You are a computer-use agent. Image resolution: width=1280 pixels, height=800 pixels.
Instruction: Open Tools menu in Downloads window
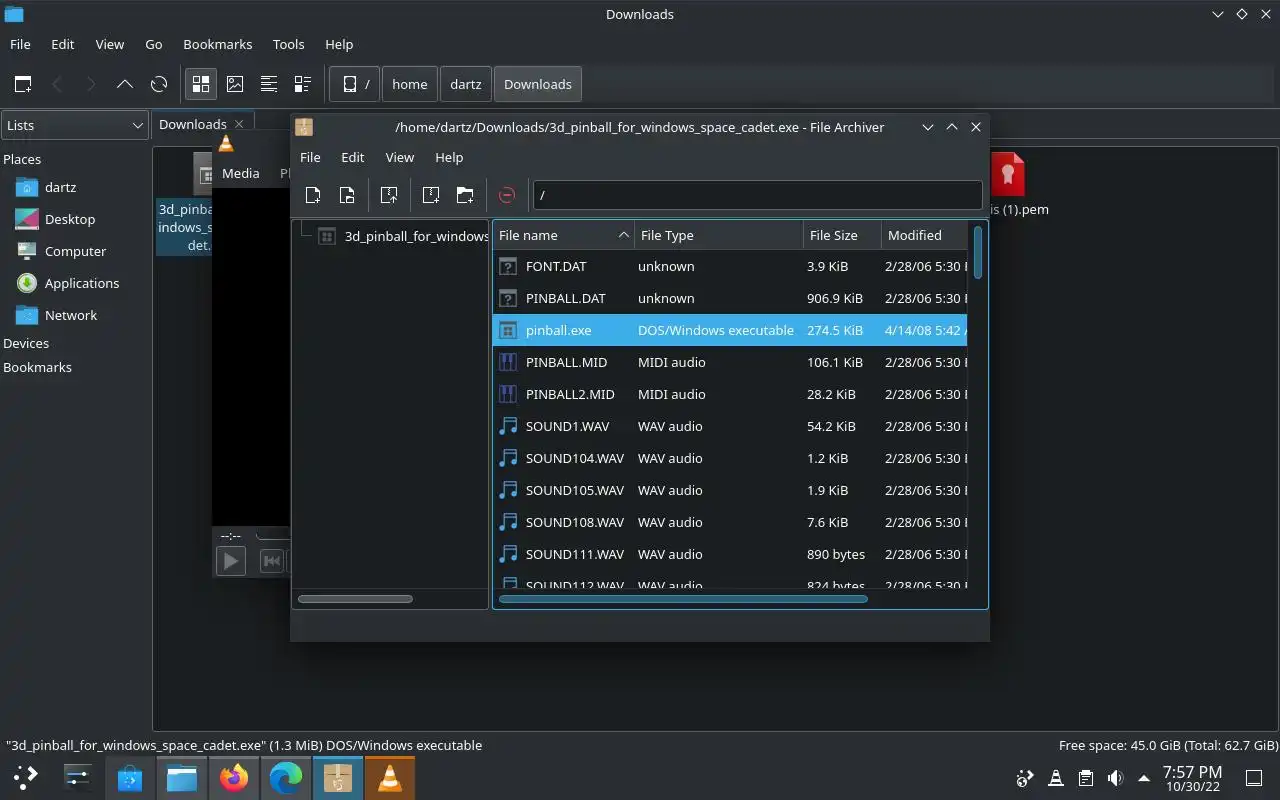pos(288,44)
